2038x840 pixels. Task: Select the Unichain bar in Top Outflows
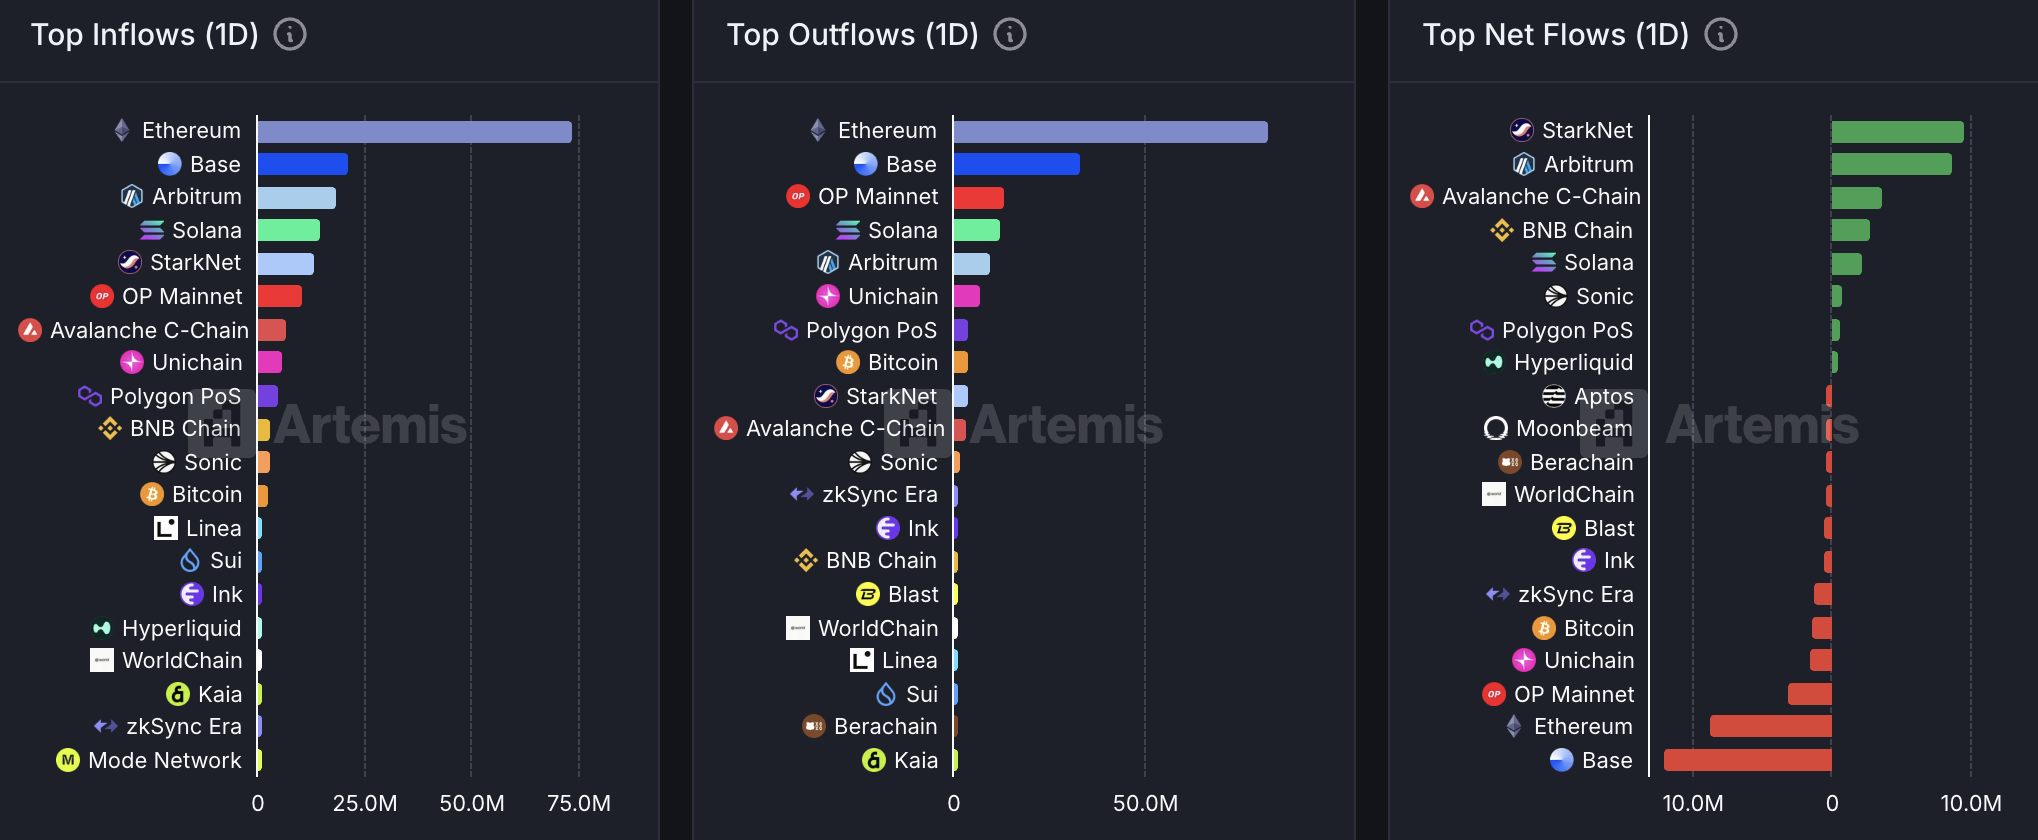(x=967, y=296)
